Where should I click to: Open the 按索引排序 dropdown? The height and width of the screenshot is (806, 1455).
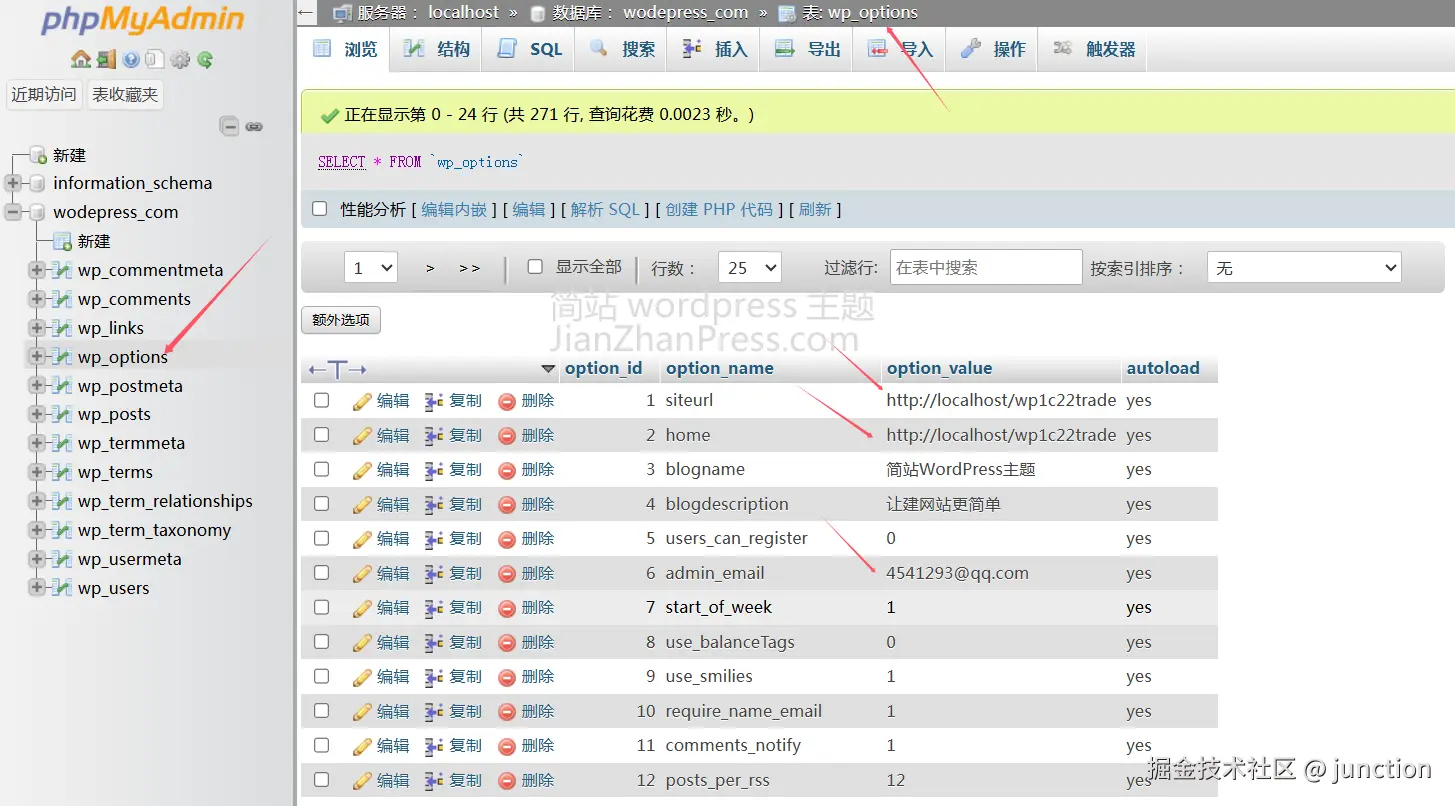click(1304, 268)
